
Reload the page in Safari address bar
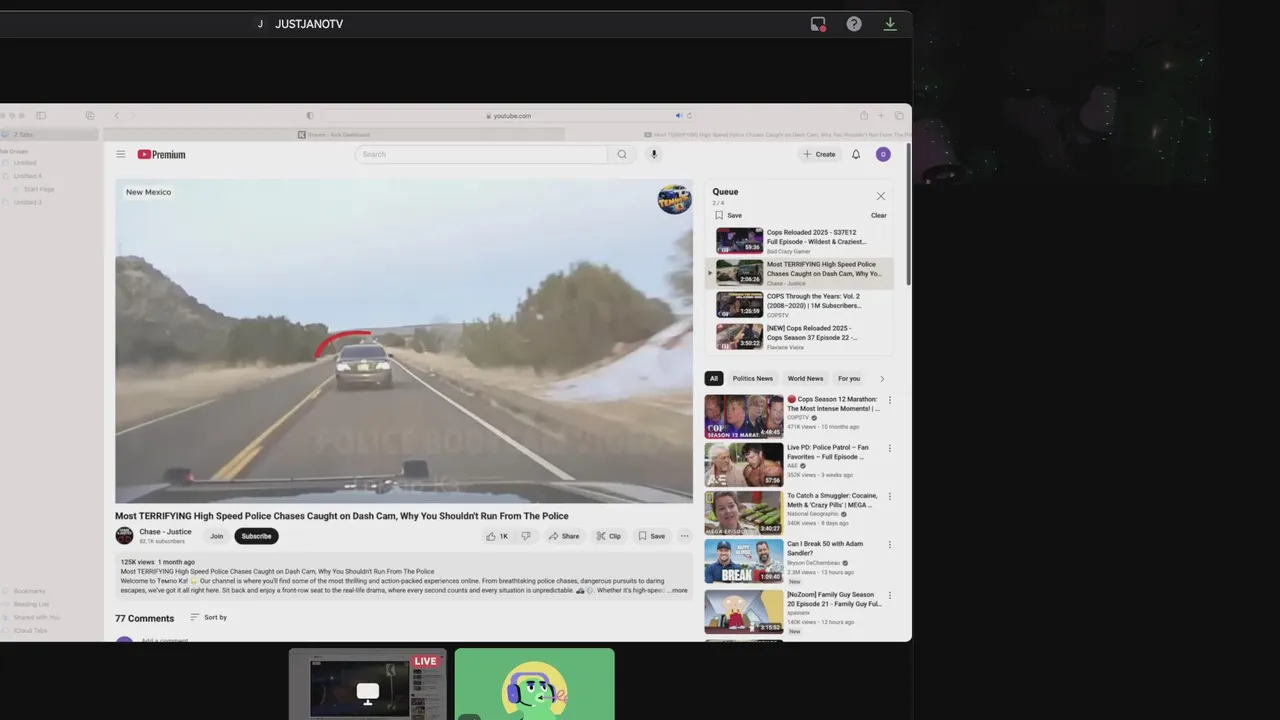pyautogui.click(x=689, y=116)
